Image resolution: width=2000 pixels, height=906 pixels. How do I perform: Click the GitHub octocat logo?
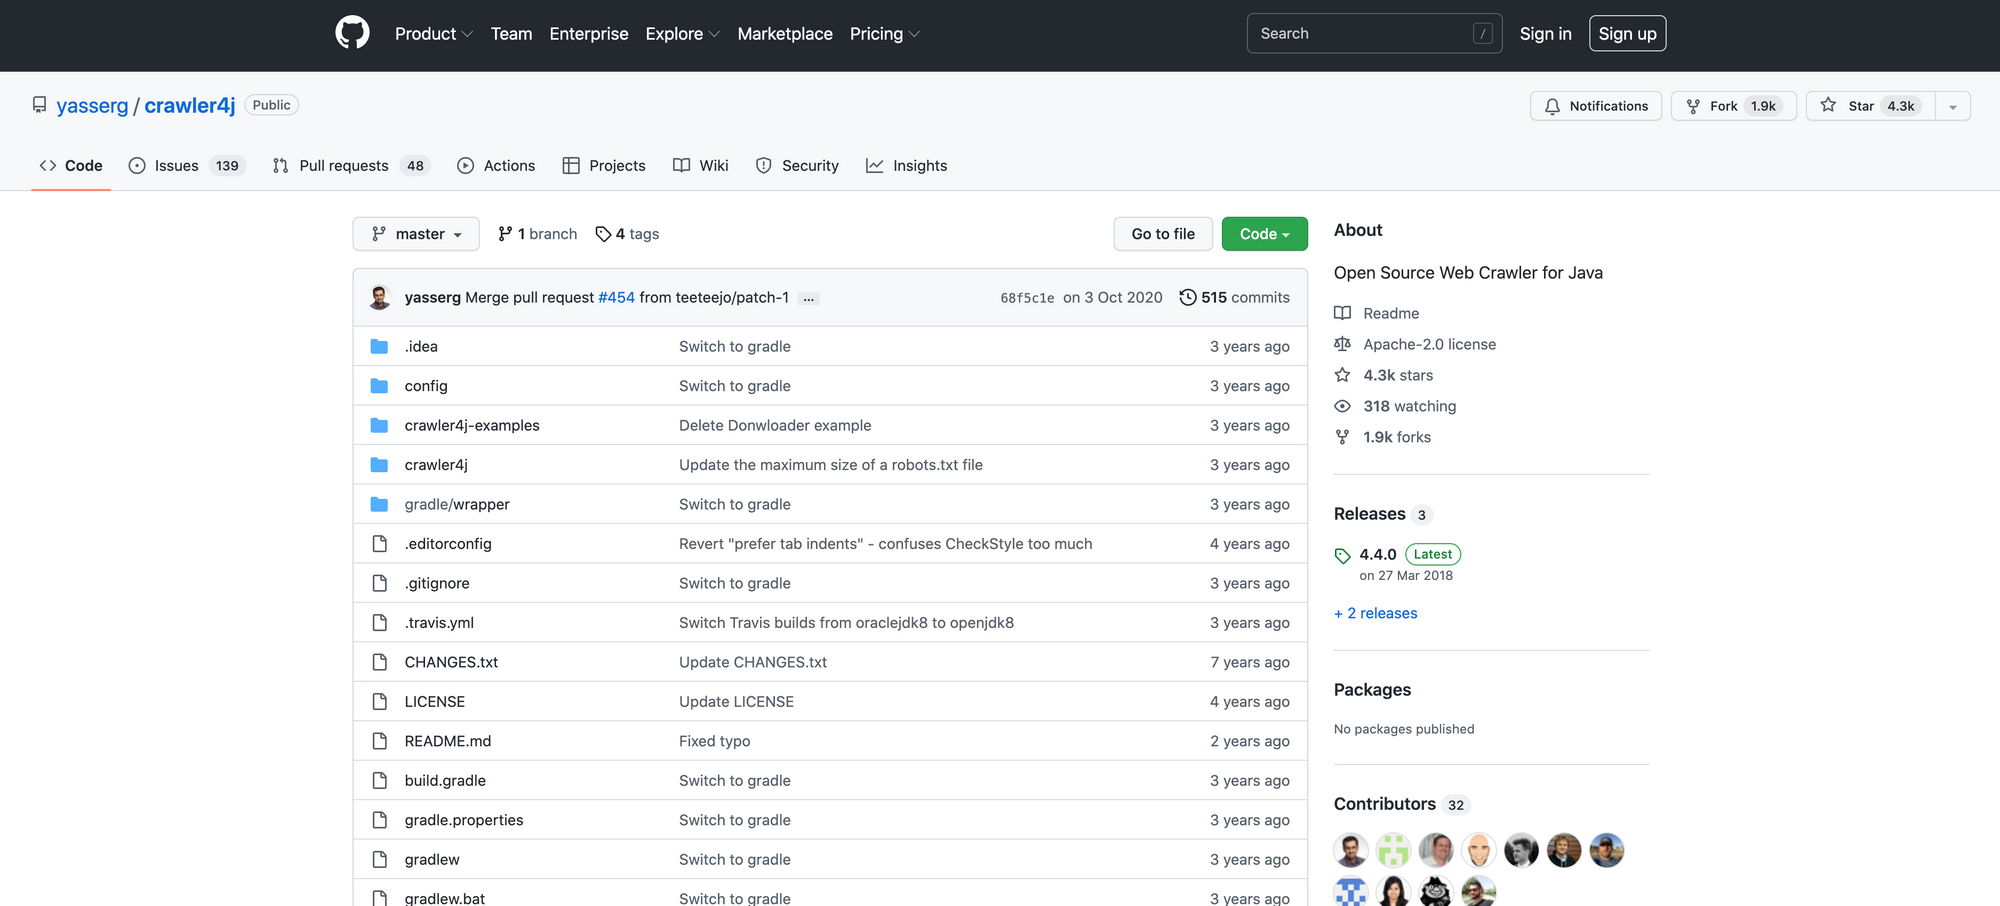352,33
